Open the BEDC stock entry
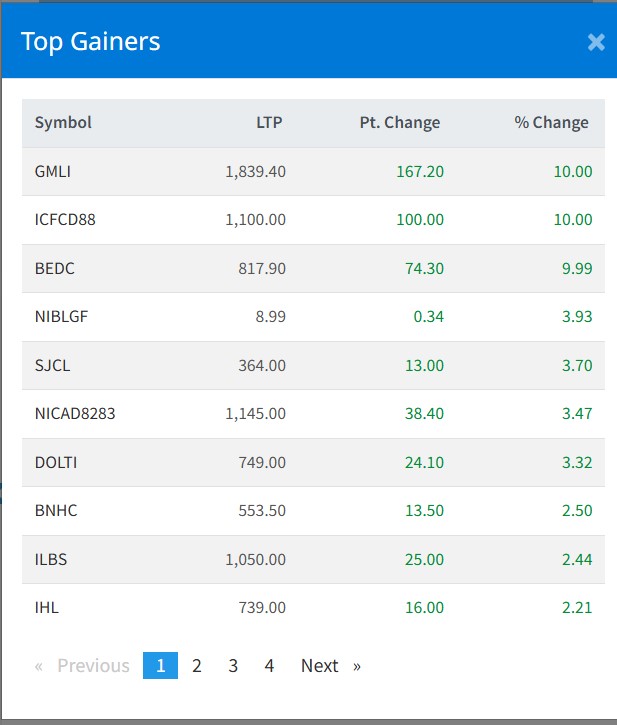 pos(55,269)
